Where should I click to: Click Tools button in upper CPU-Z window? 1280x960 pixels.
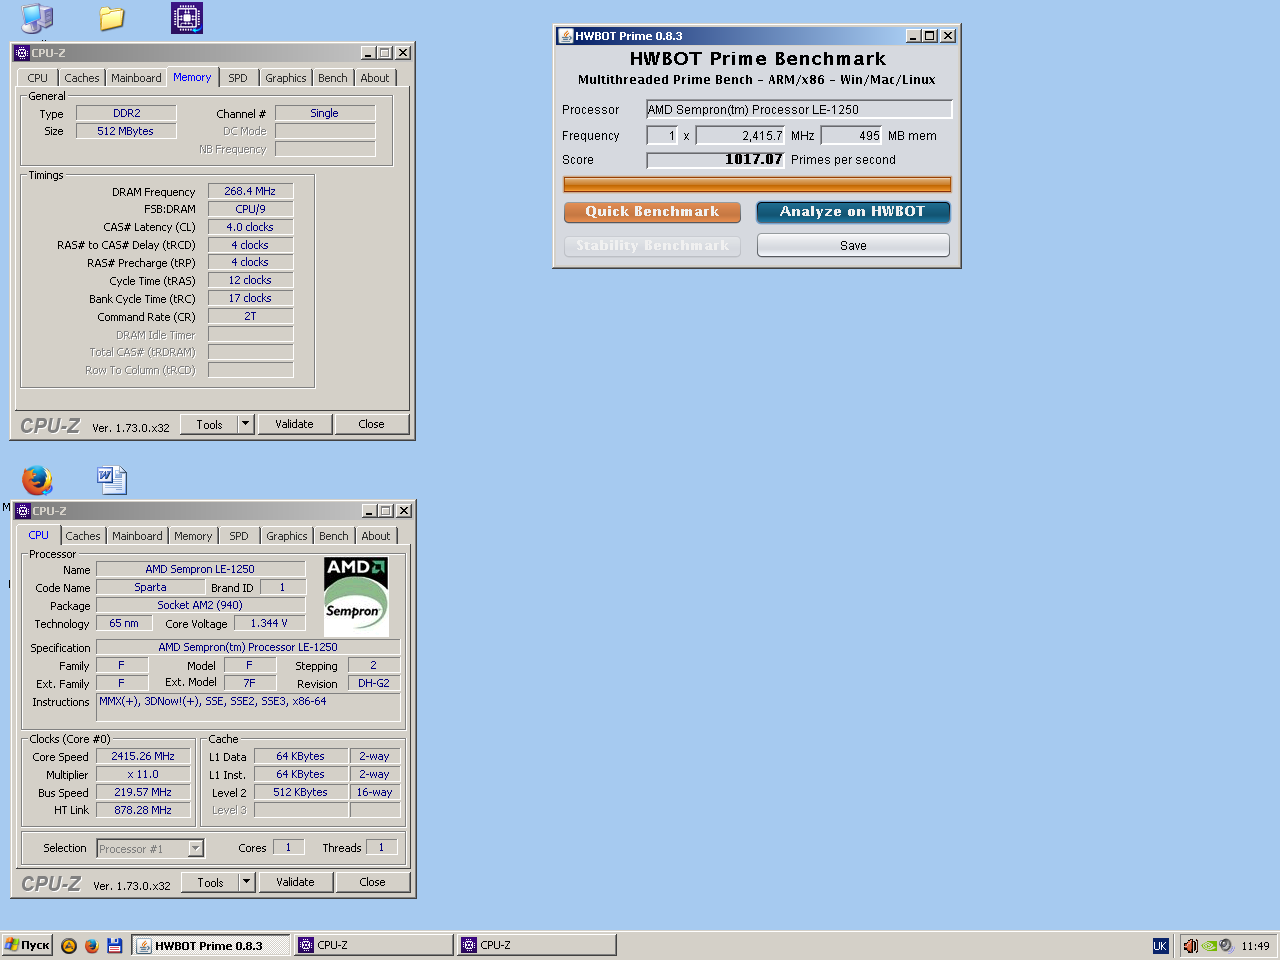209,424
